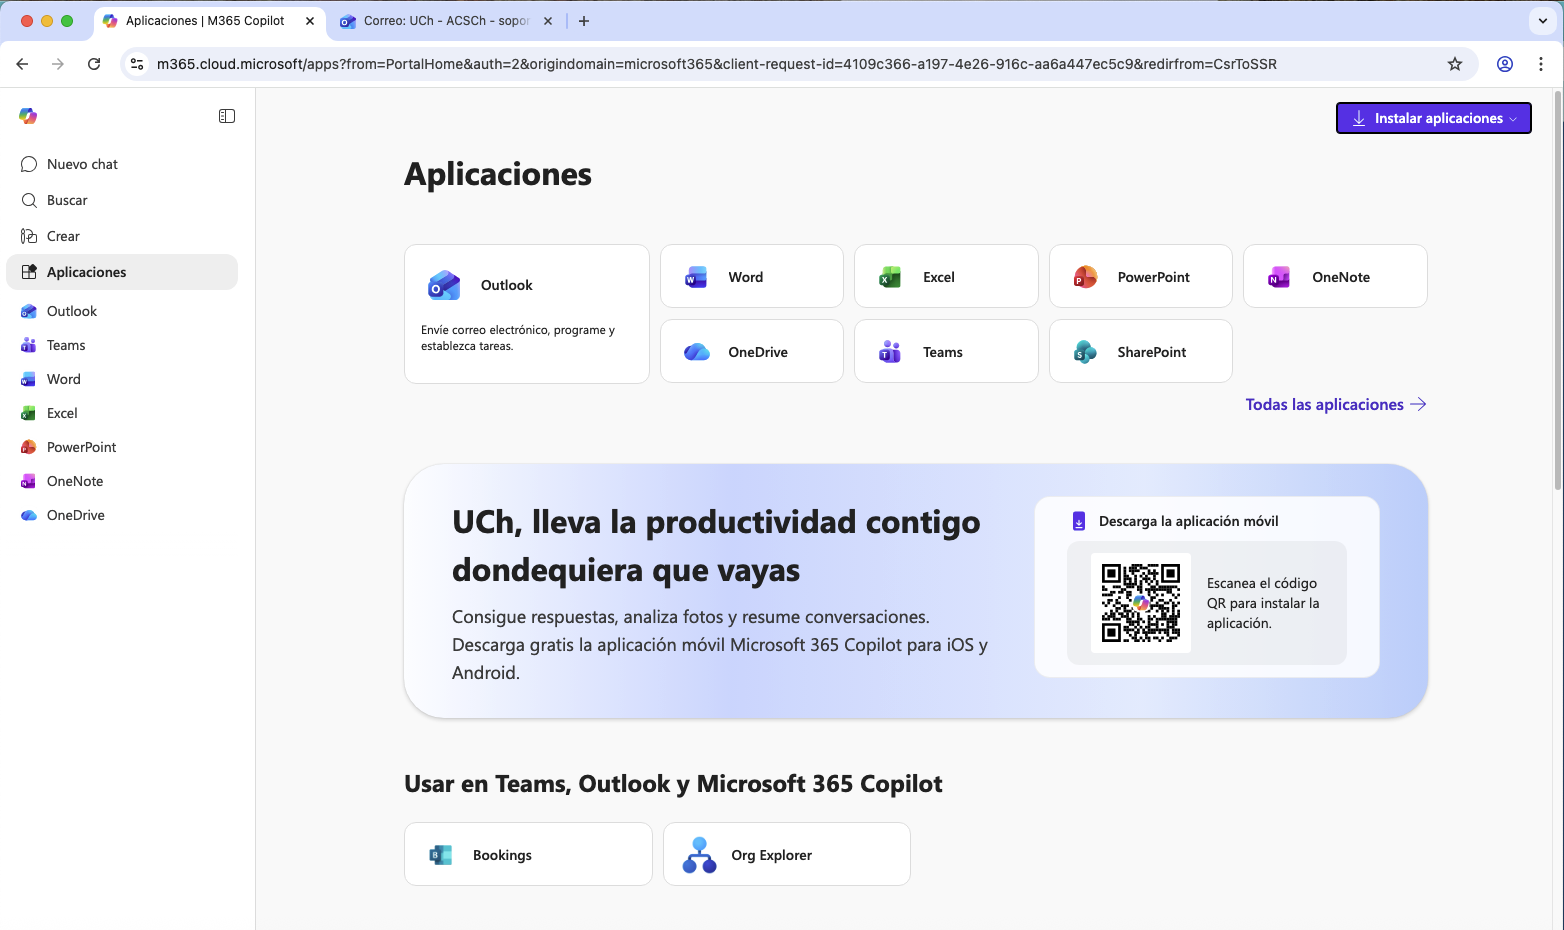The width and height of the screenshot is (1564, 930).
Task: Click Descarga la aplicación móvil heading
Action: pos(1188,521)
